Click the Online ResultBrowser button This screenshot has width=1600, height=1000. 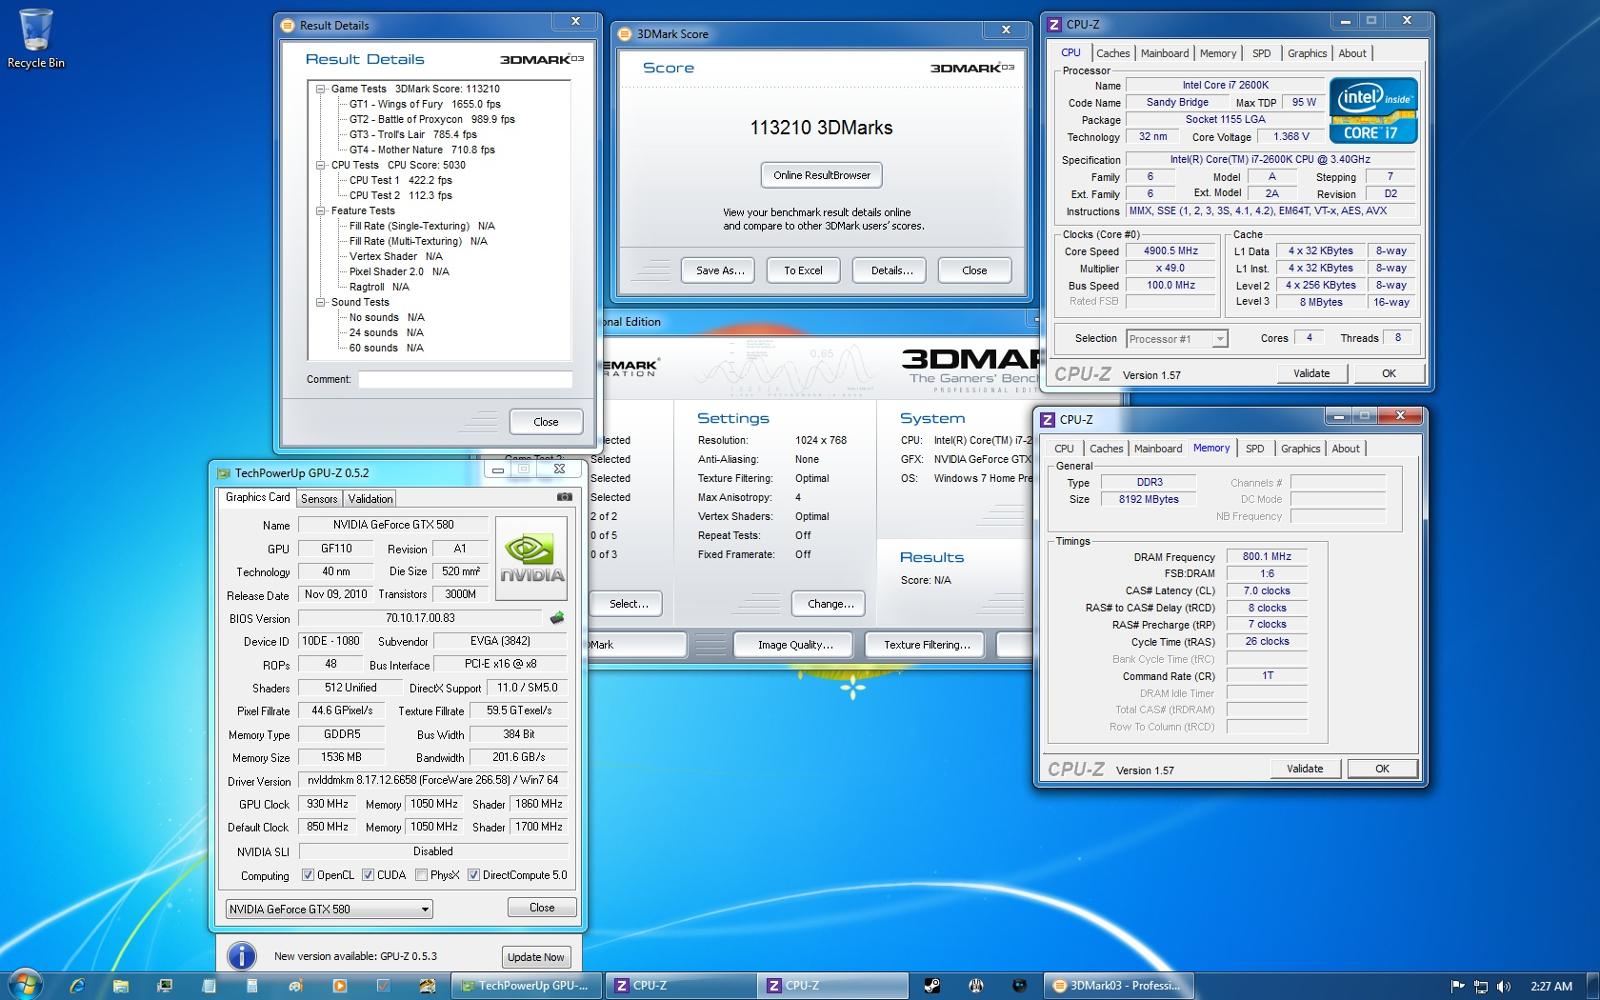[822, 175]
